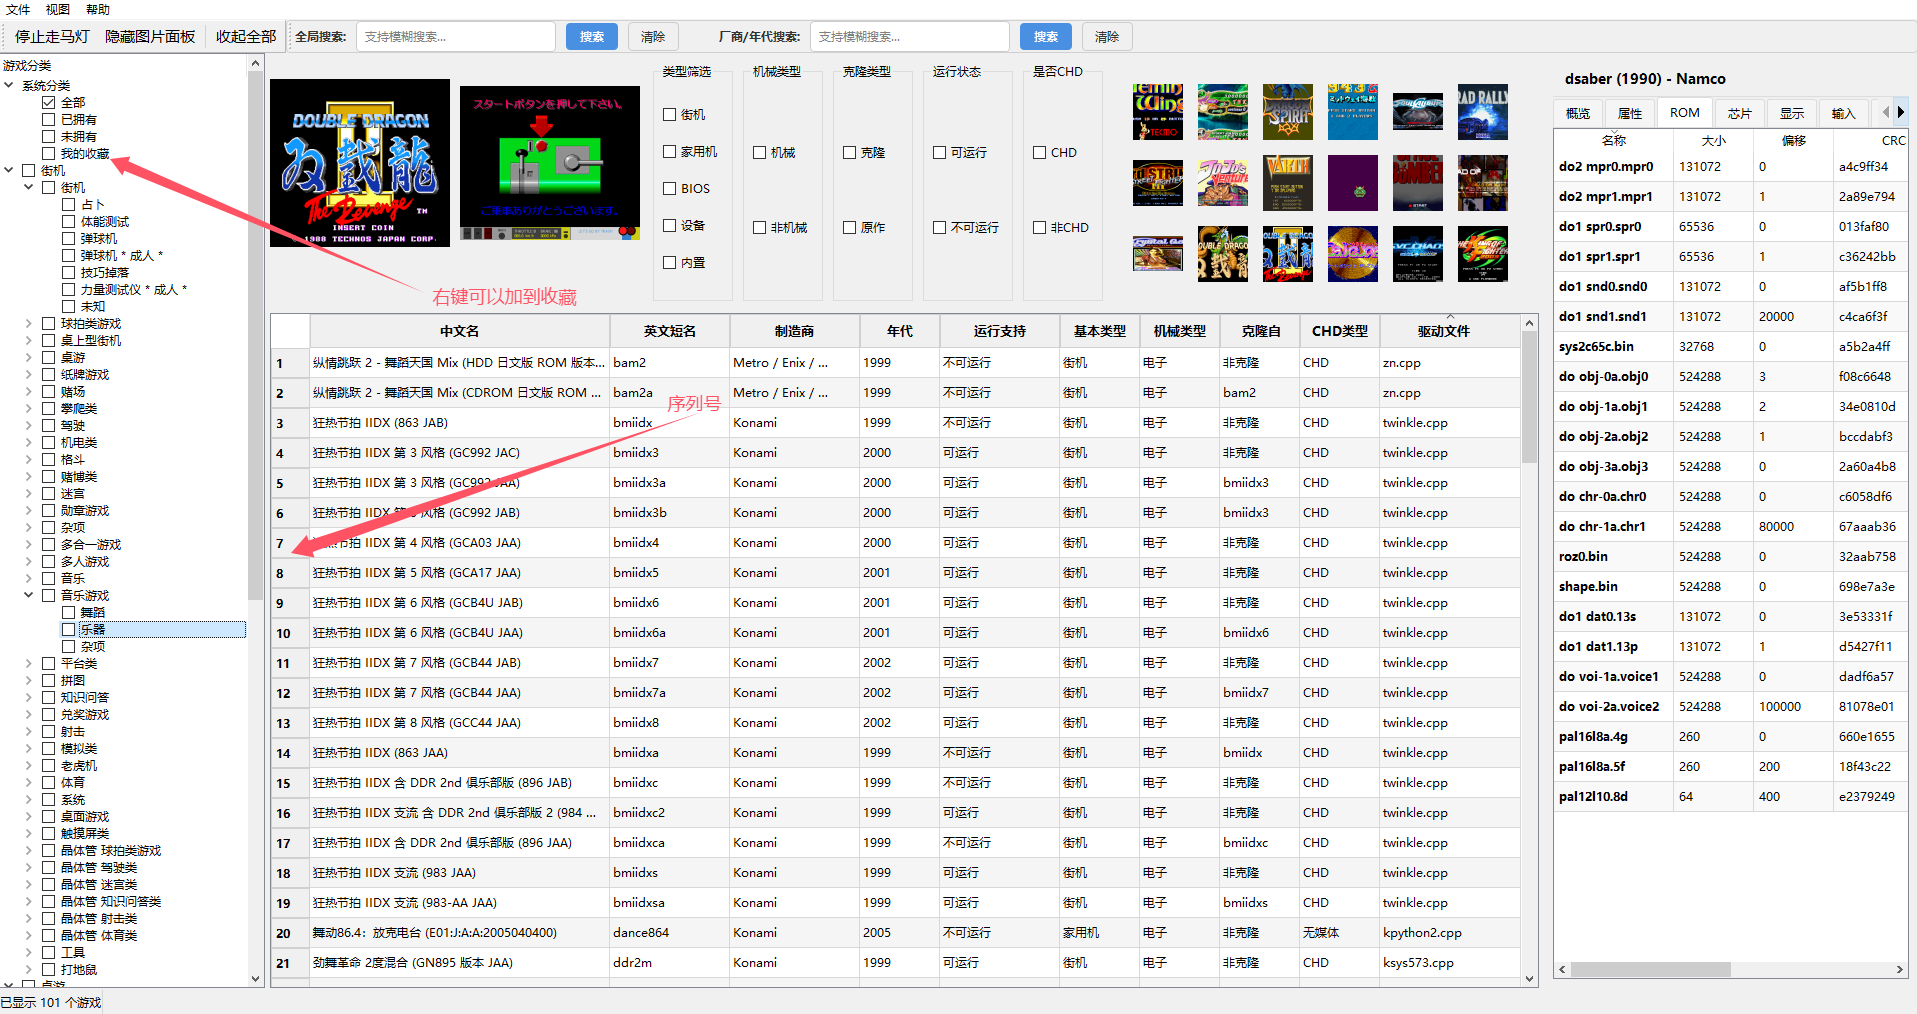The image size is (1917, 1014).
Task: Select row 20 舞动86.4 in game list
Action: 897,933
